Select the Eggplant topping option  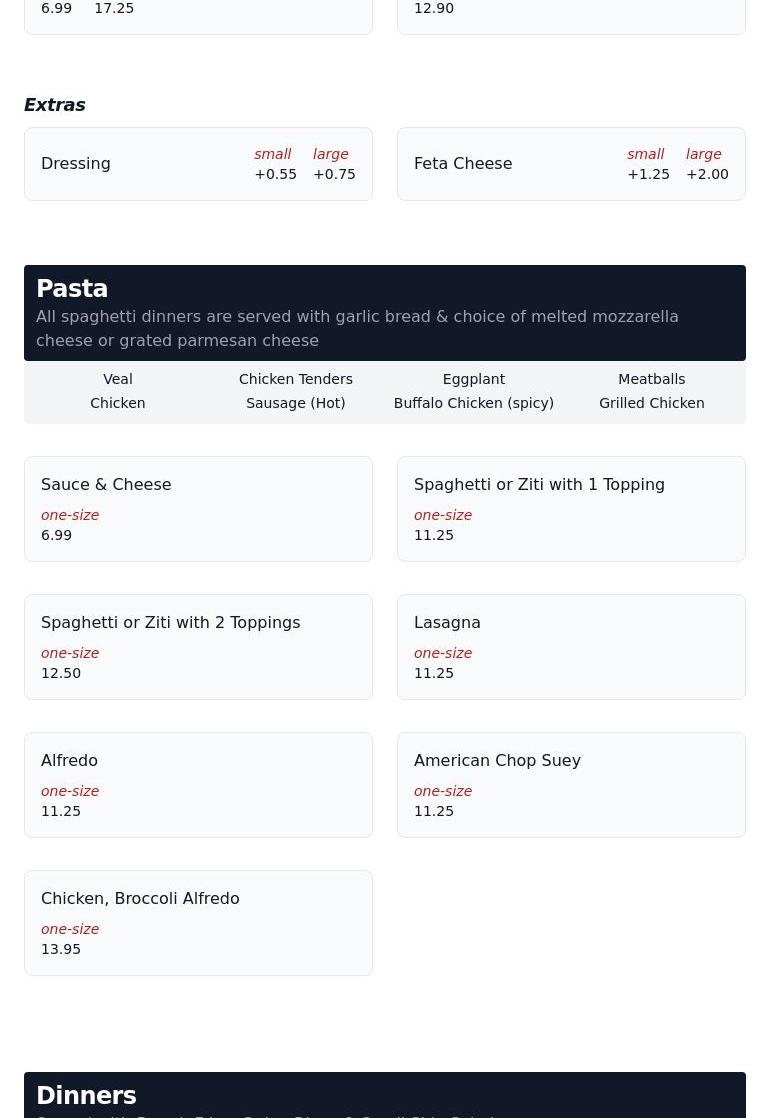pyautogui.click(x=474, y=379)
